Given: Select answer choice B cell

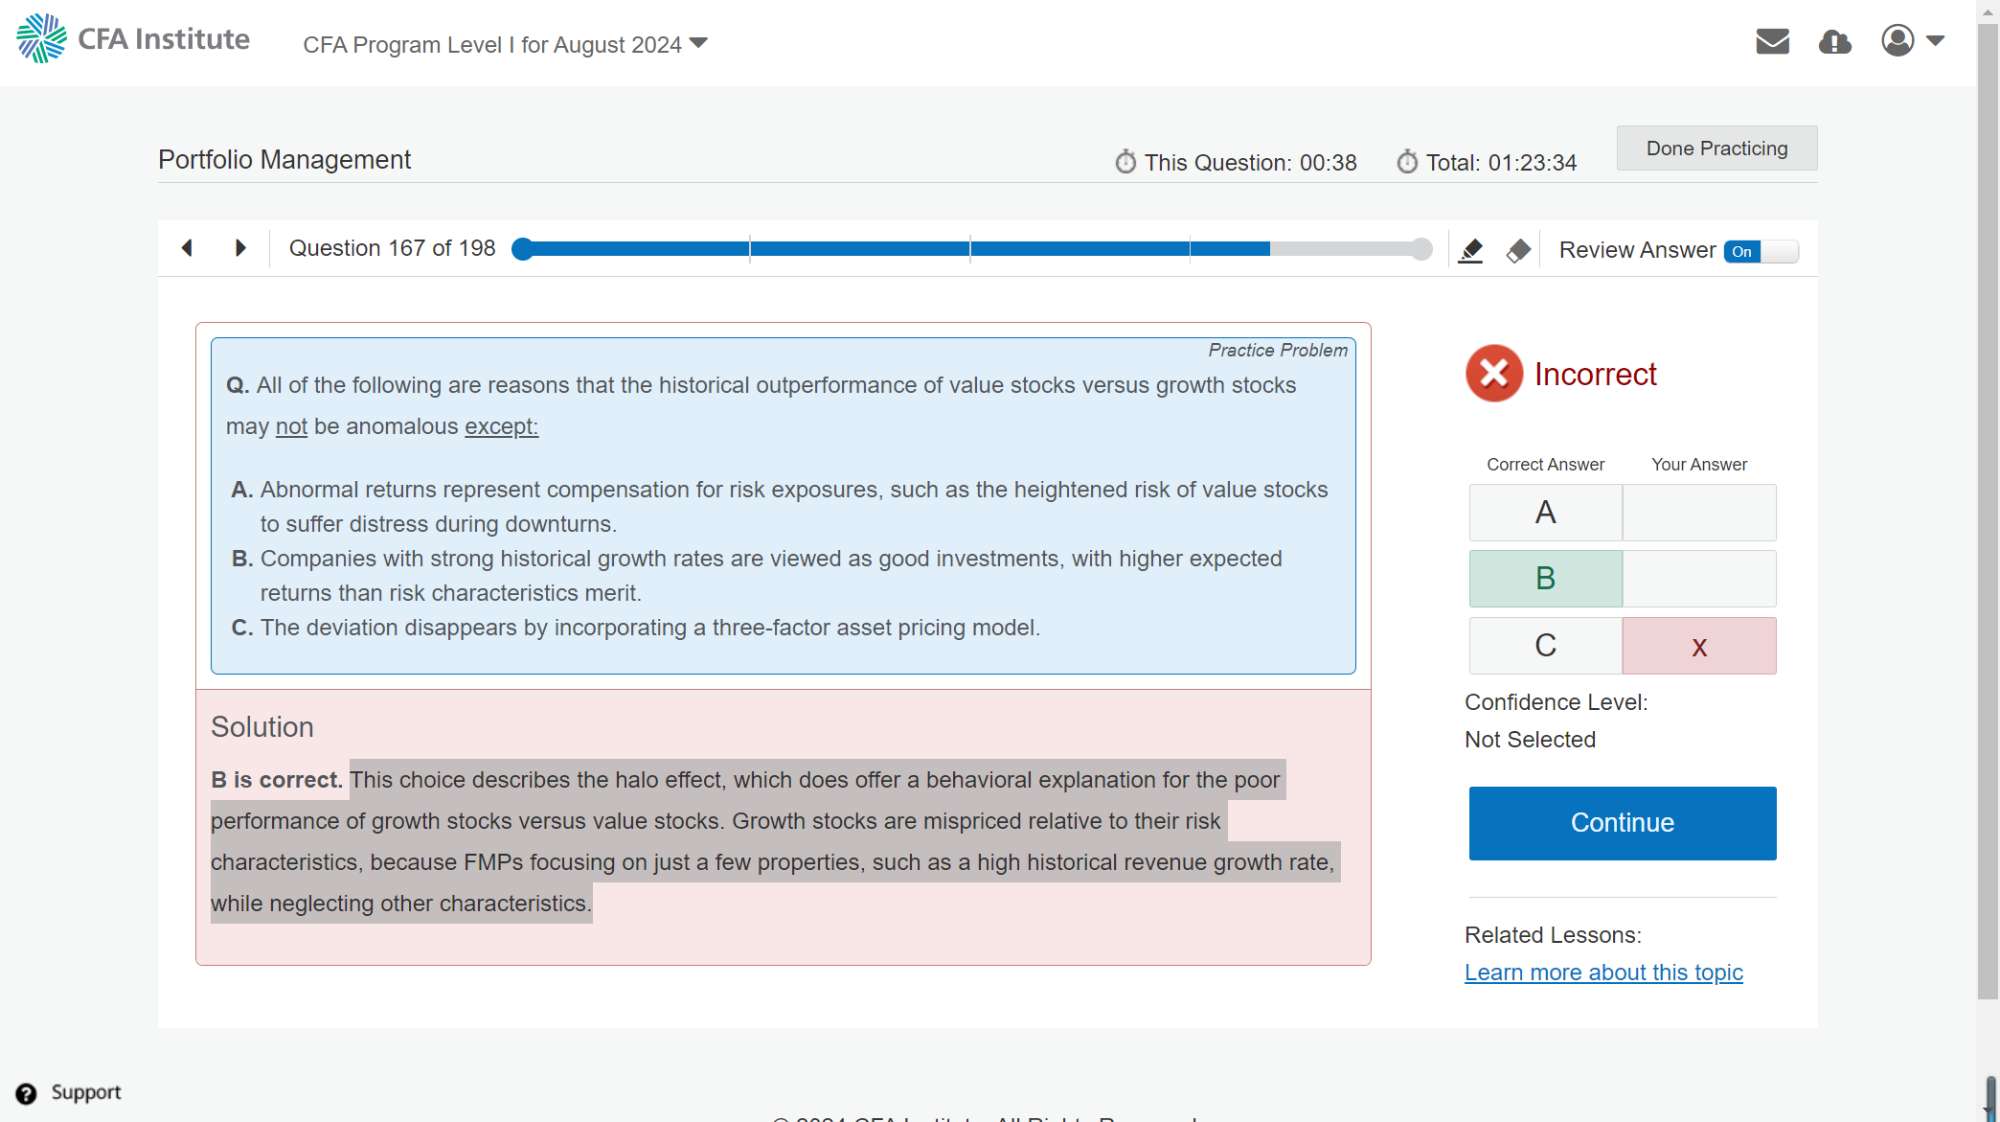Looking at the screenshot, I should (1545, 579).
